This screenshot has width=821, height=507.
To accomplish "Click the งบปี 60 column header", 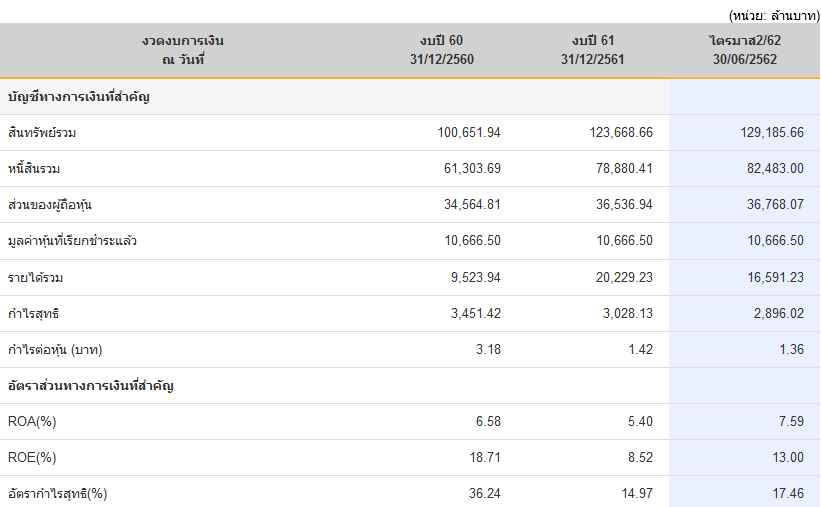I will point(441,50).
